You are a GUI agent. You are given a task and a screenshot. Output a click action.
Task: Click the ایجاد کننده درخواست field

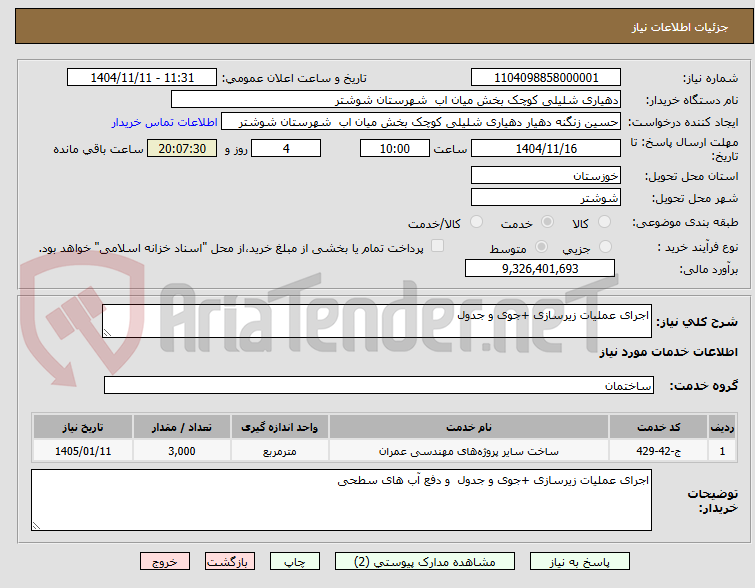[x=421, y=122]
